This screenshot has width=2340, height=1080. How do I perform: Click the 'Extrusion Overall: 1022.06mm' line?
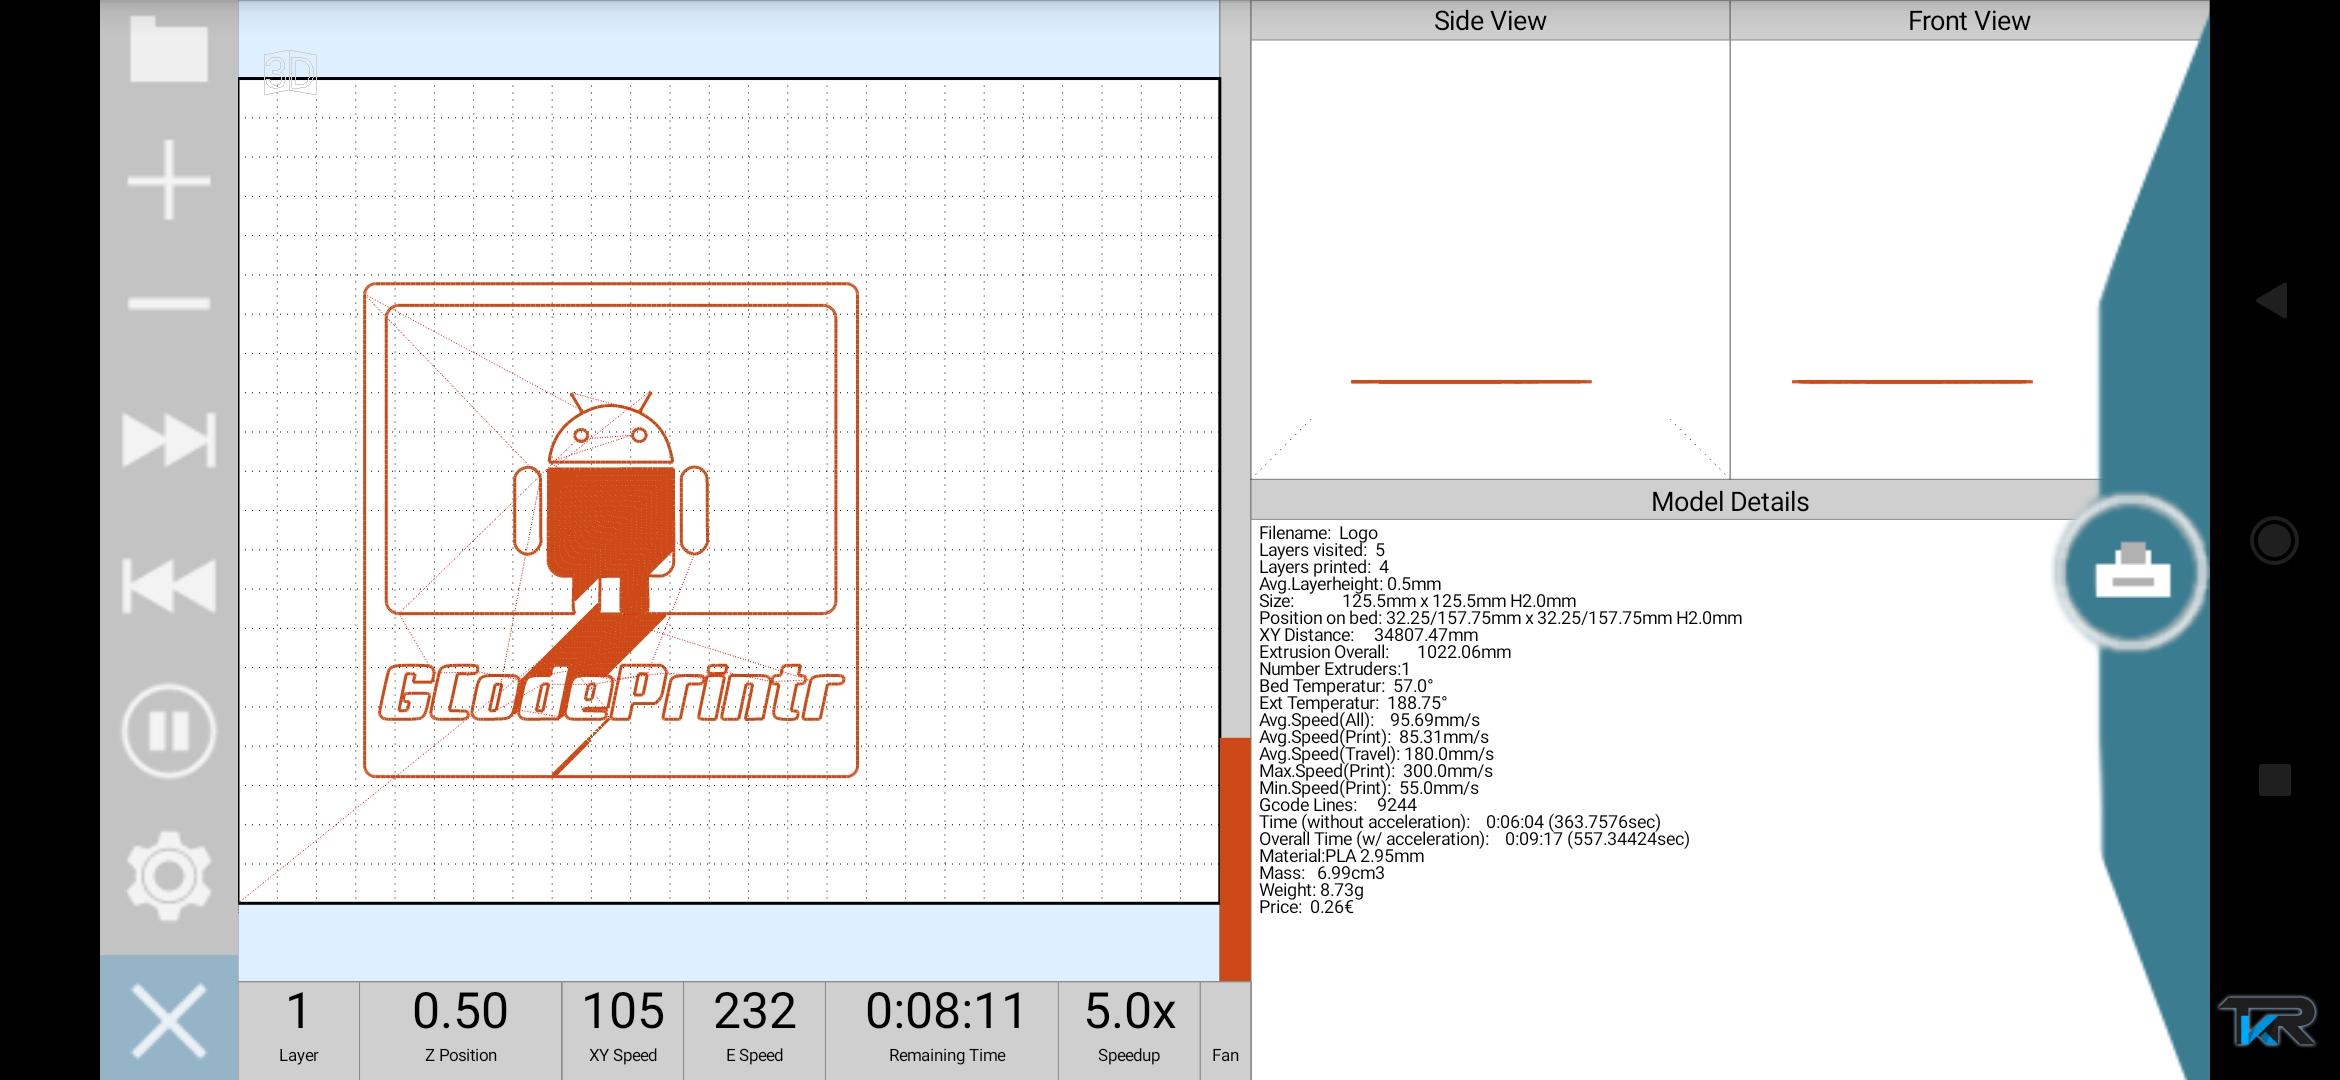[x=1385, y=652]
